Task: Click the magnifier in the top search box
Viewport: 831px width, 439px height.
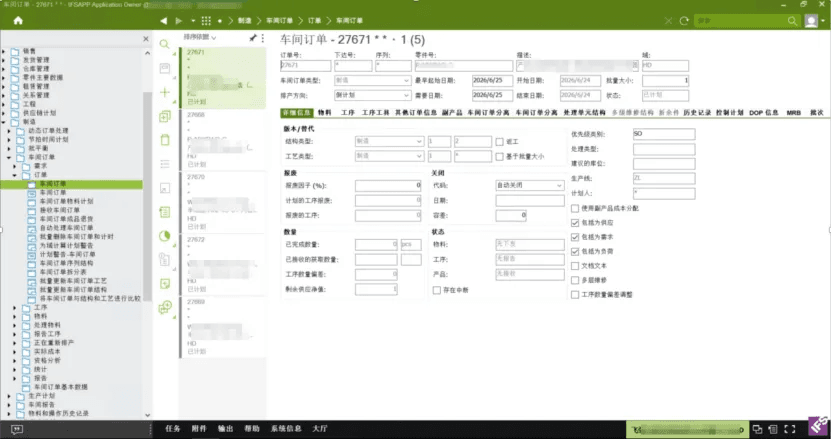Action: pyautogui.click(x=792, y=21)
